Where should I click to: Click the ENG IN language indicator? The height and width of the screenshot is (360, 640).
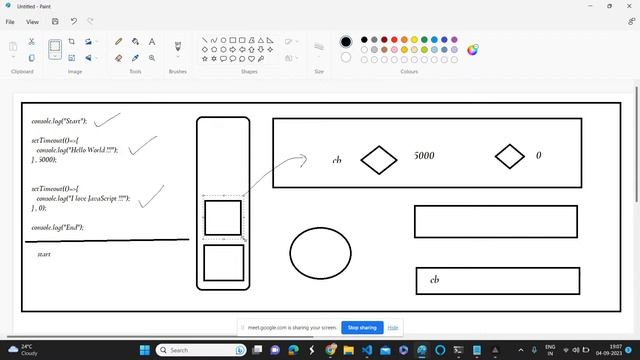click(550, 350)
